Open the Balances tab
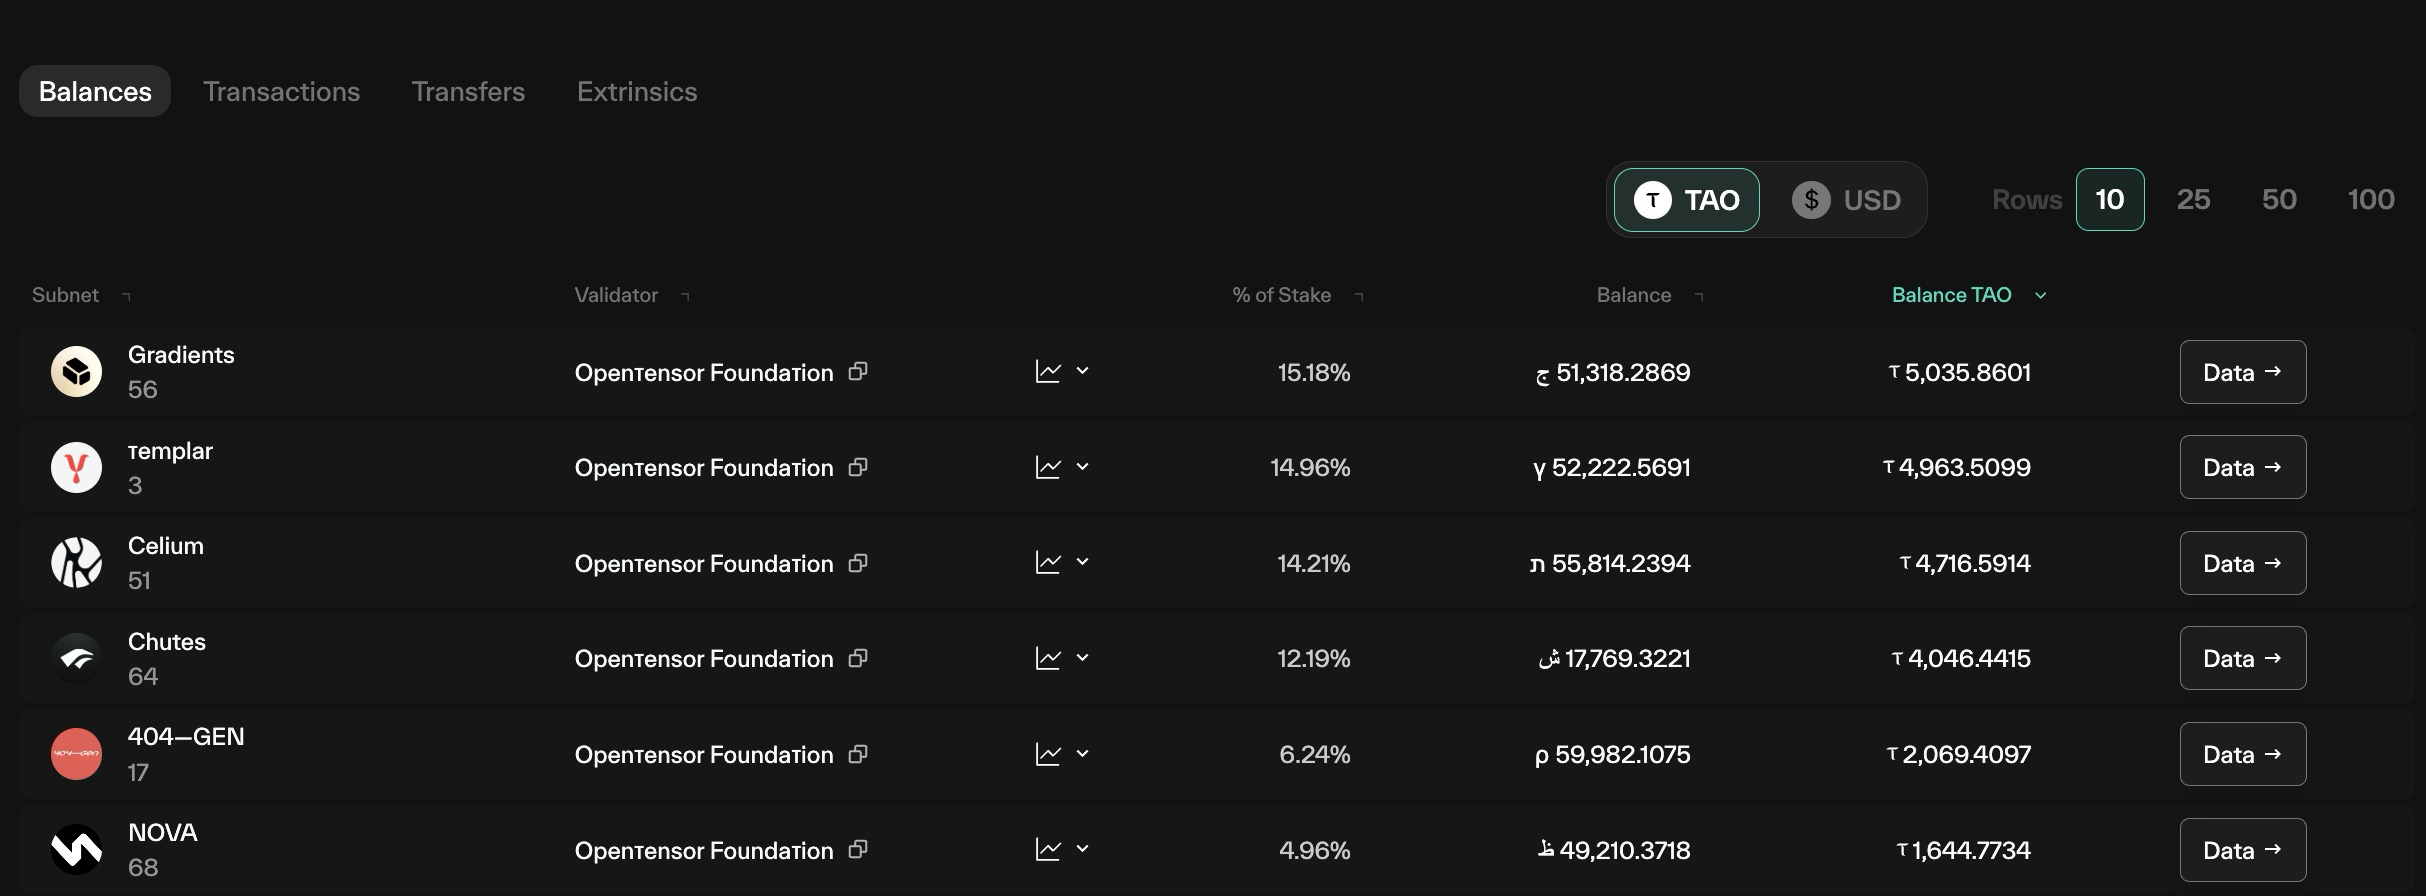 click(95, 91)
